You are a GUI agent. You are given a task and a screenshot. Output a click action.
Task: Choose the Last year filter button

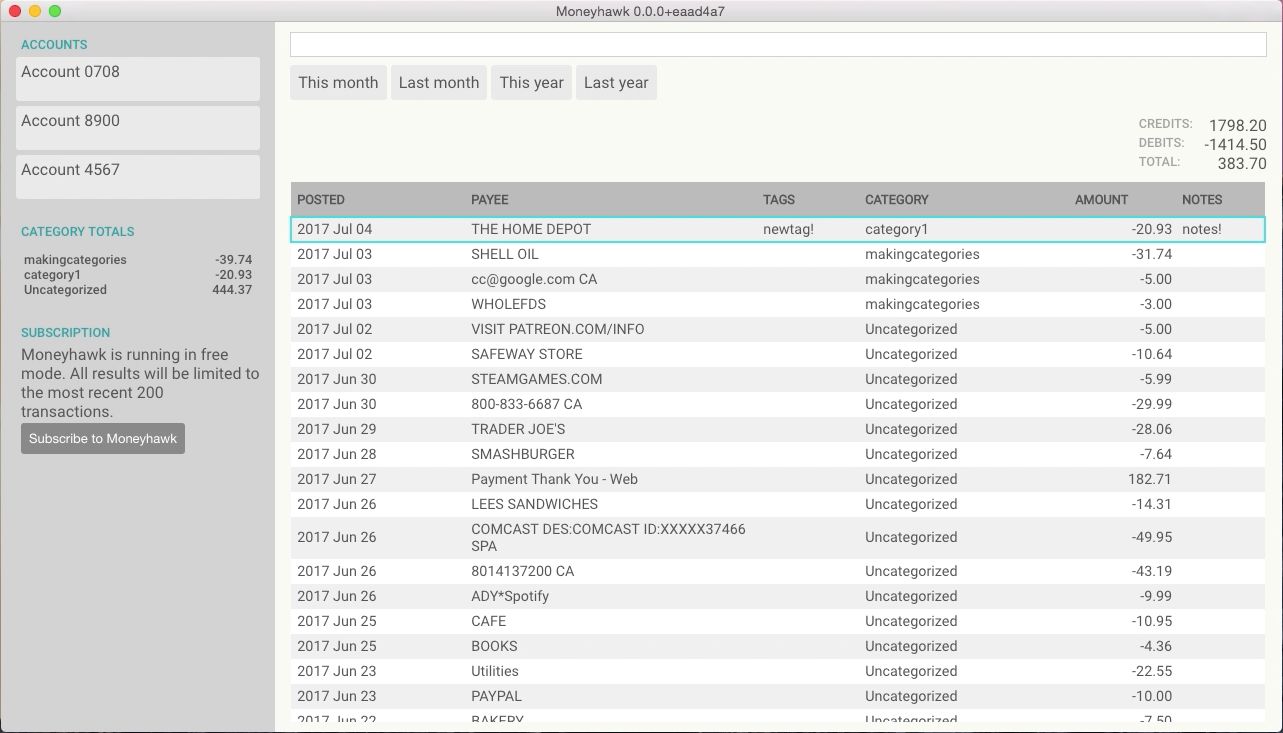click(616, 83)
